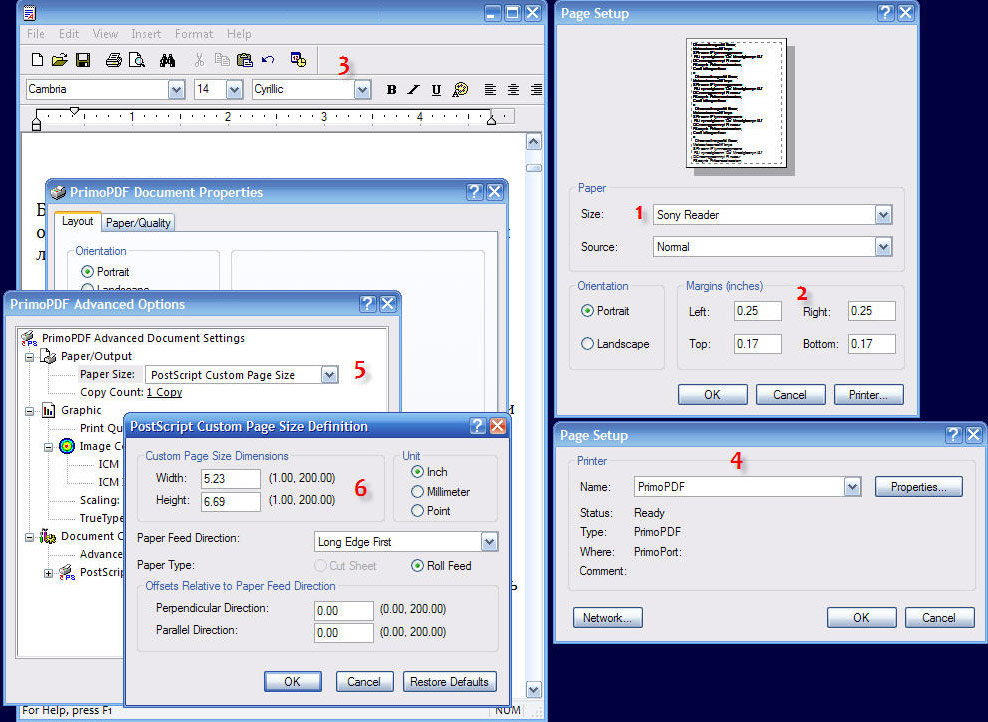Select Millimeter unit radio button
The height and width of the screenshot is (722, 988).
click(x=417, y=491)
